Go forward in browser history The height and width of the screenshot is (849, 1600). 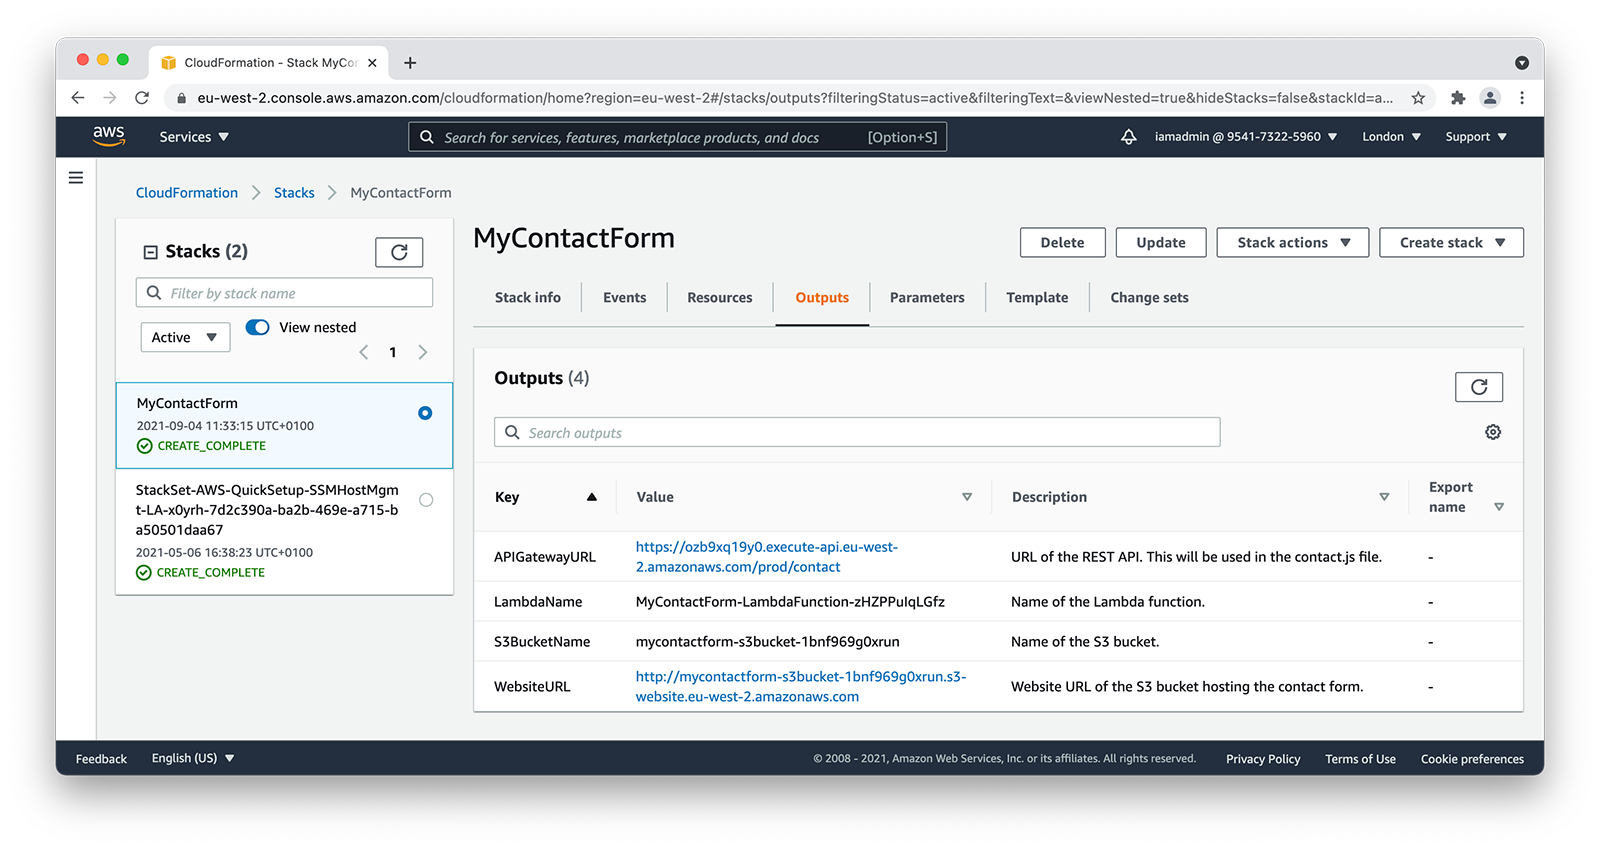pyautogui.click(x=110, y=98)
